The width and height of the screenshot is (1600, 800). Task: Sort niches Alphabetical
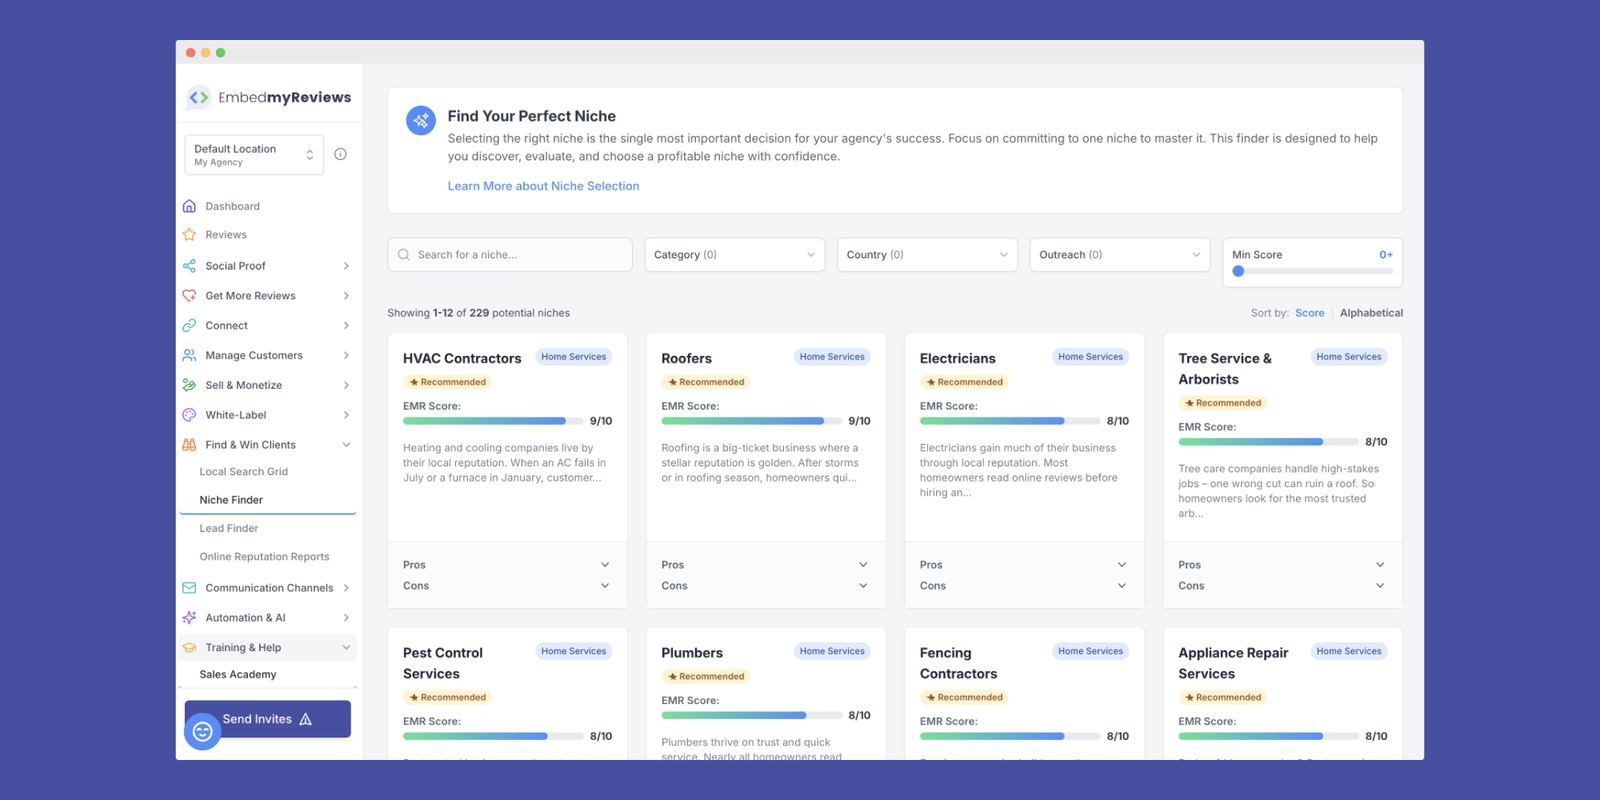tap(1371, 313)
